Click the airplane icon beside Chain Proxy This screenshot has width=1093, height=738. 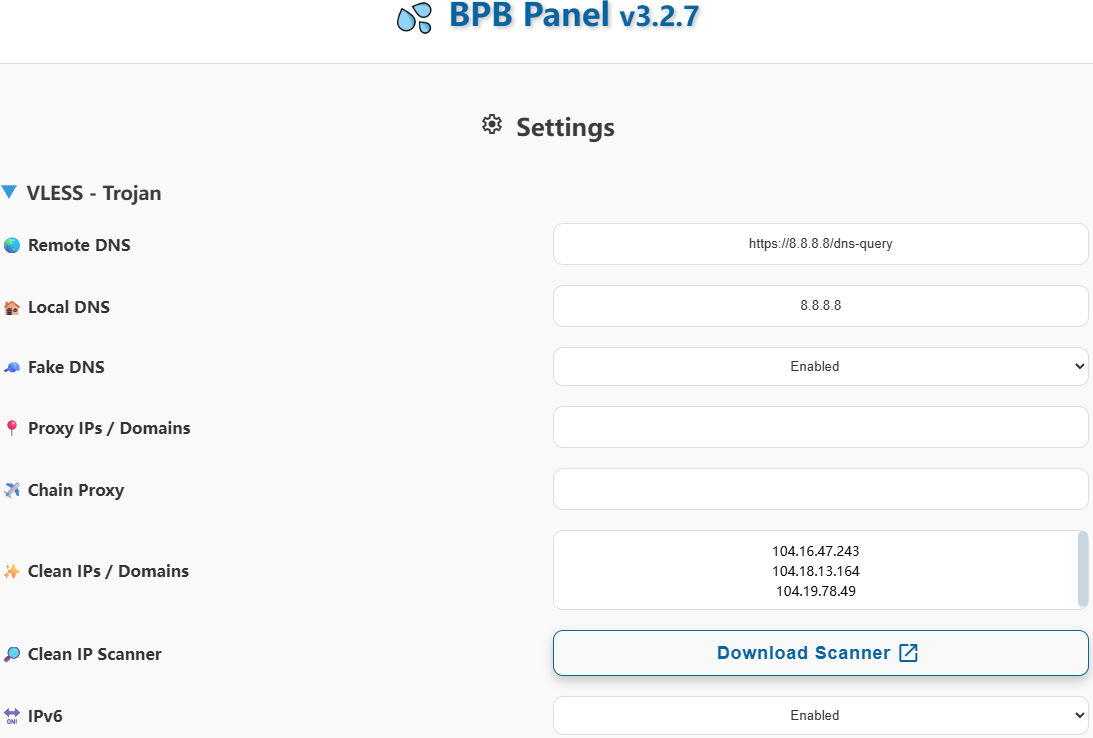[x=12, y=490]
